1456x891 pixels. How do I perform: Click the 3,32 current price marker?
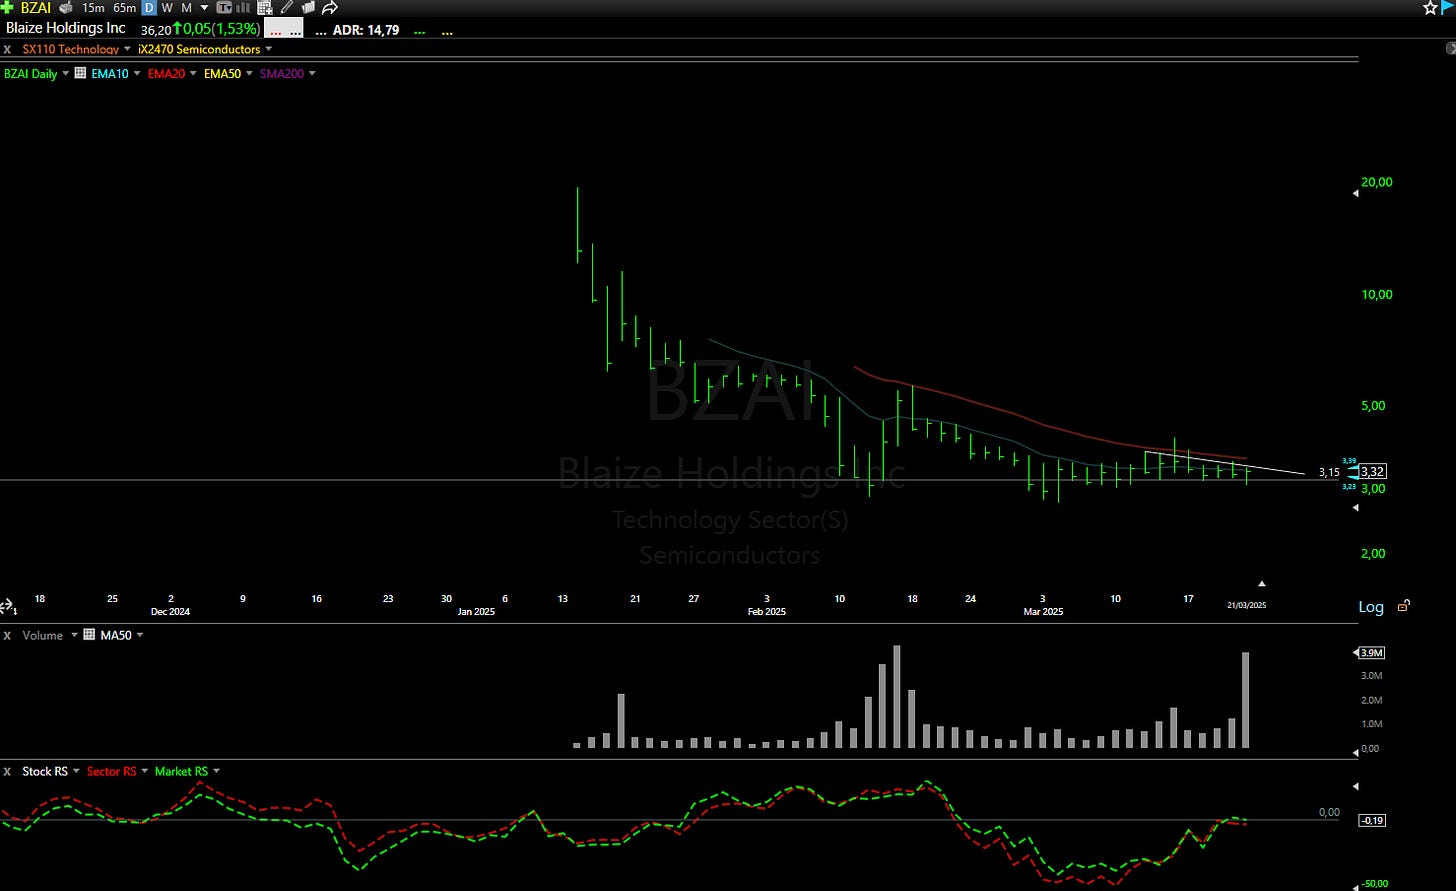click(1373, 472)
